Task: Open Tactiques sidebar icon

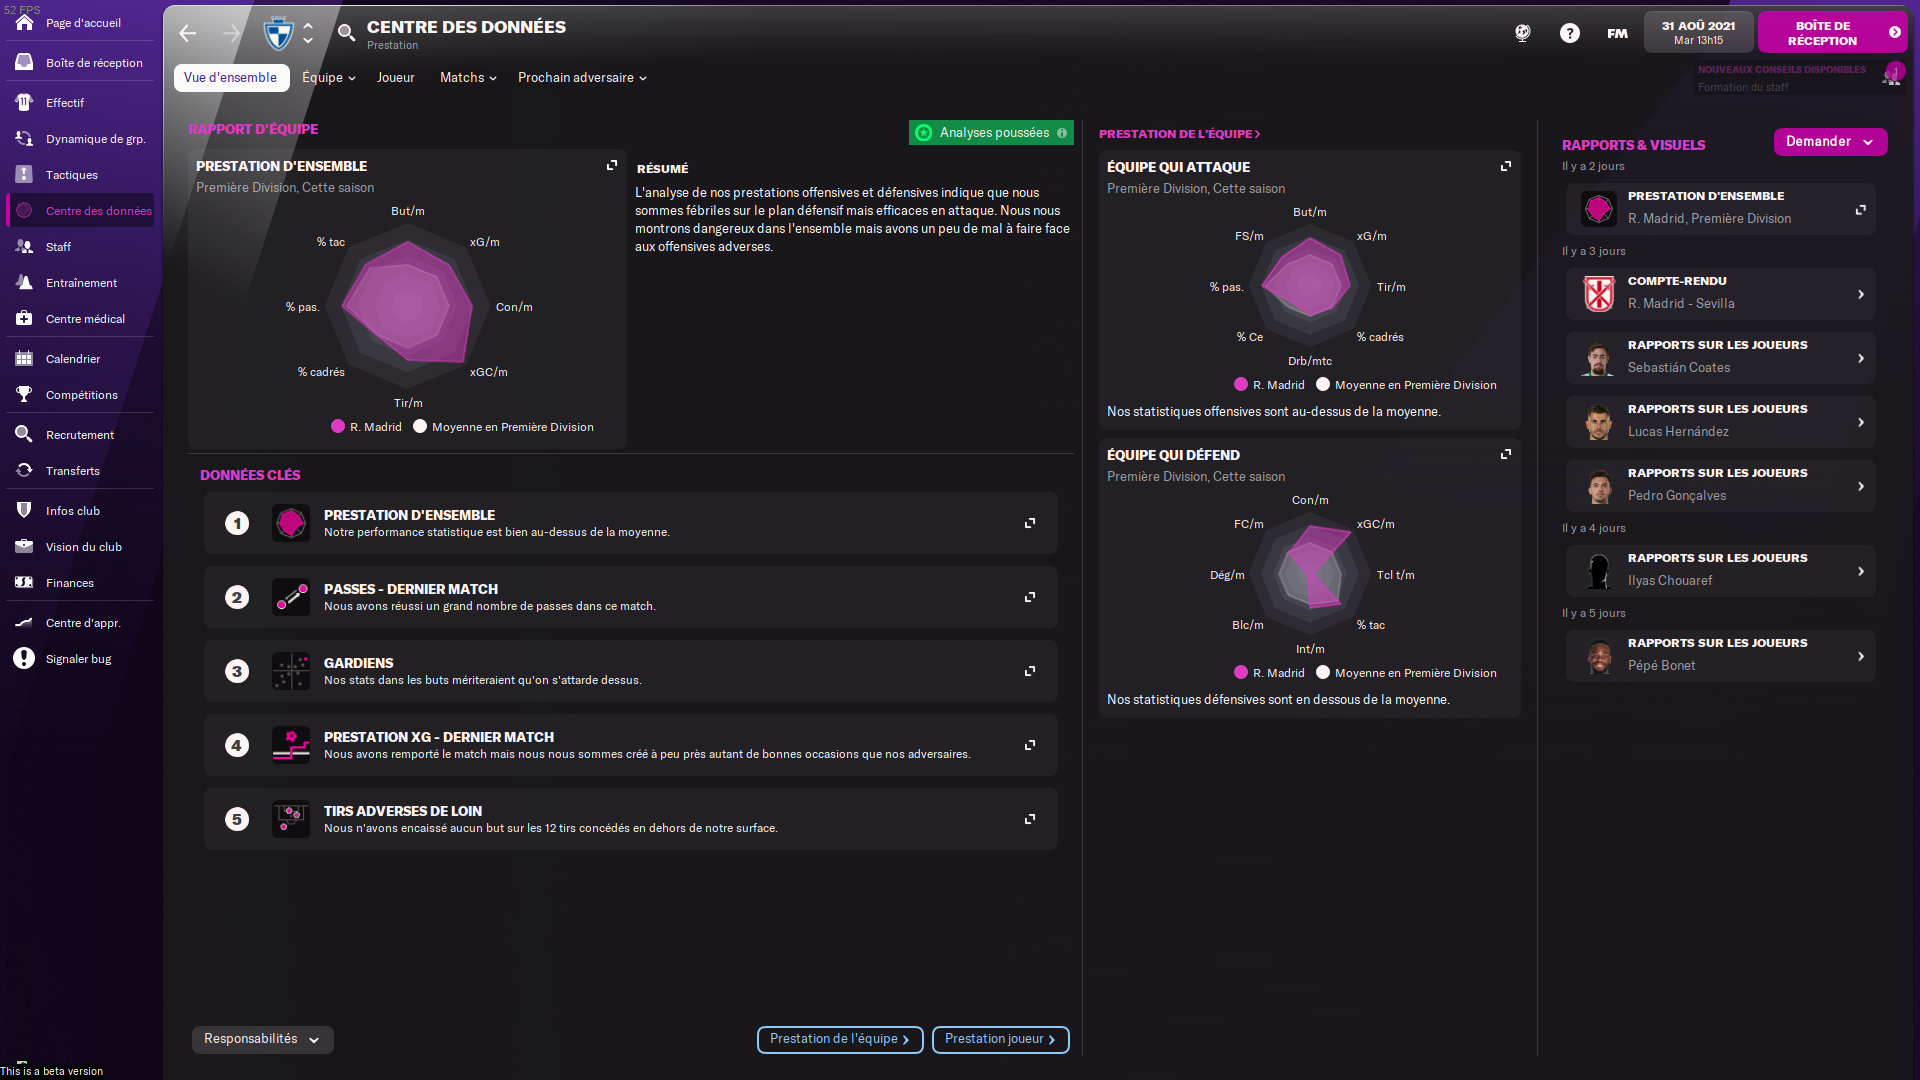Action: point(24,174)
